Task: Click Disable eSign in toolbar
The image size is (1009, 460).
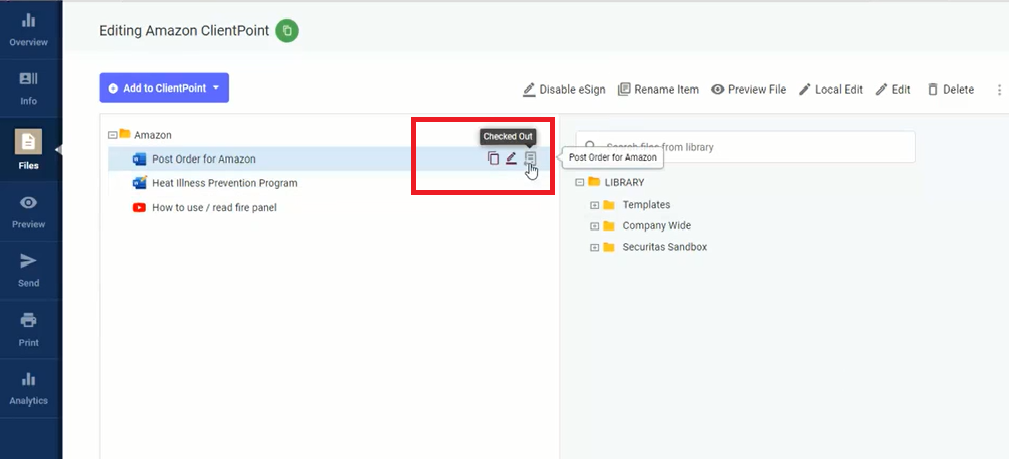Action: pos(564,89)
